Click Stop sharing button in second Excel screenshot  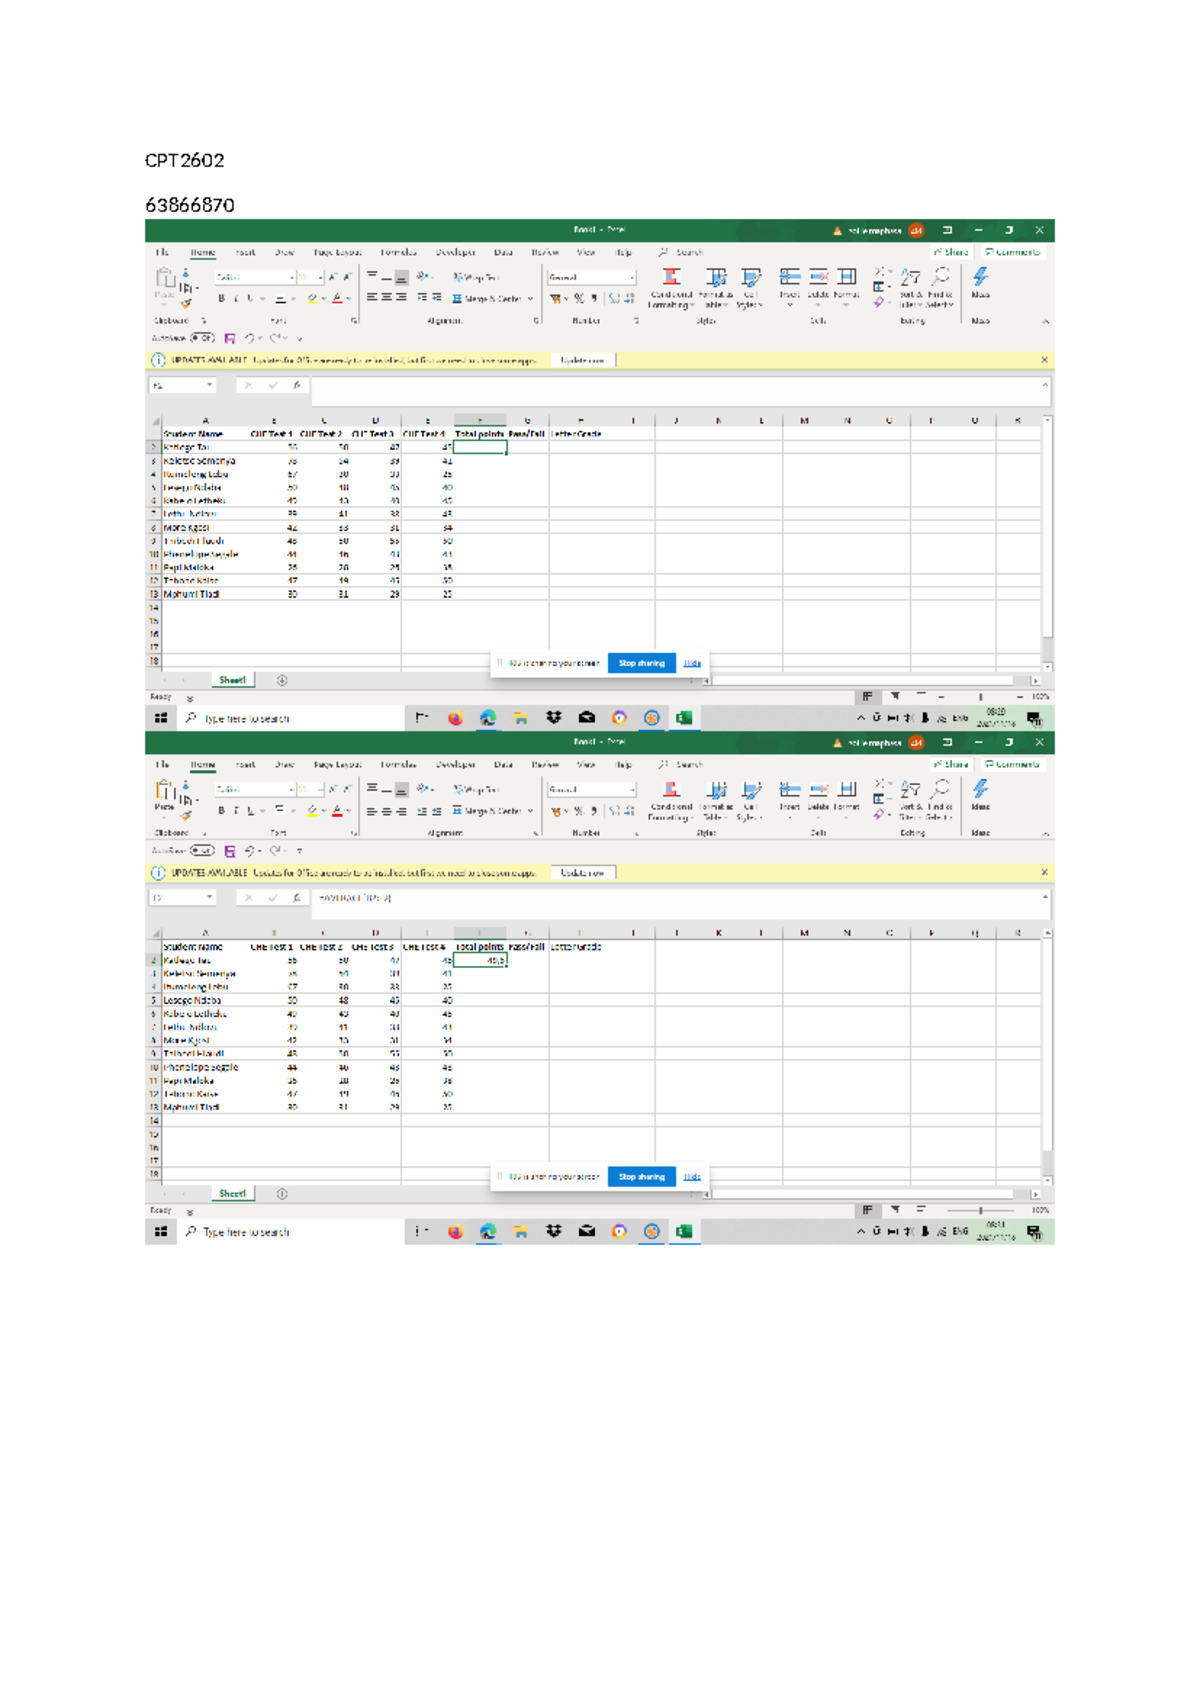(641, 1176)
